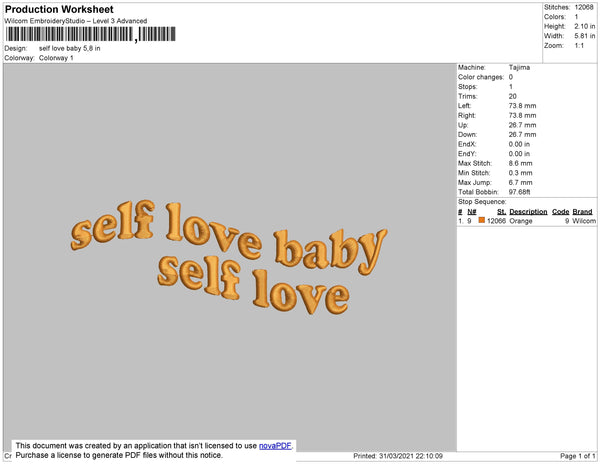Click the printed date 31/03/2021
The width and height of the screenshot is (600, 464).
click(396, 456)
